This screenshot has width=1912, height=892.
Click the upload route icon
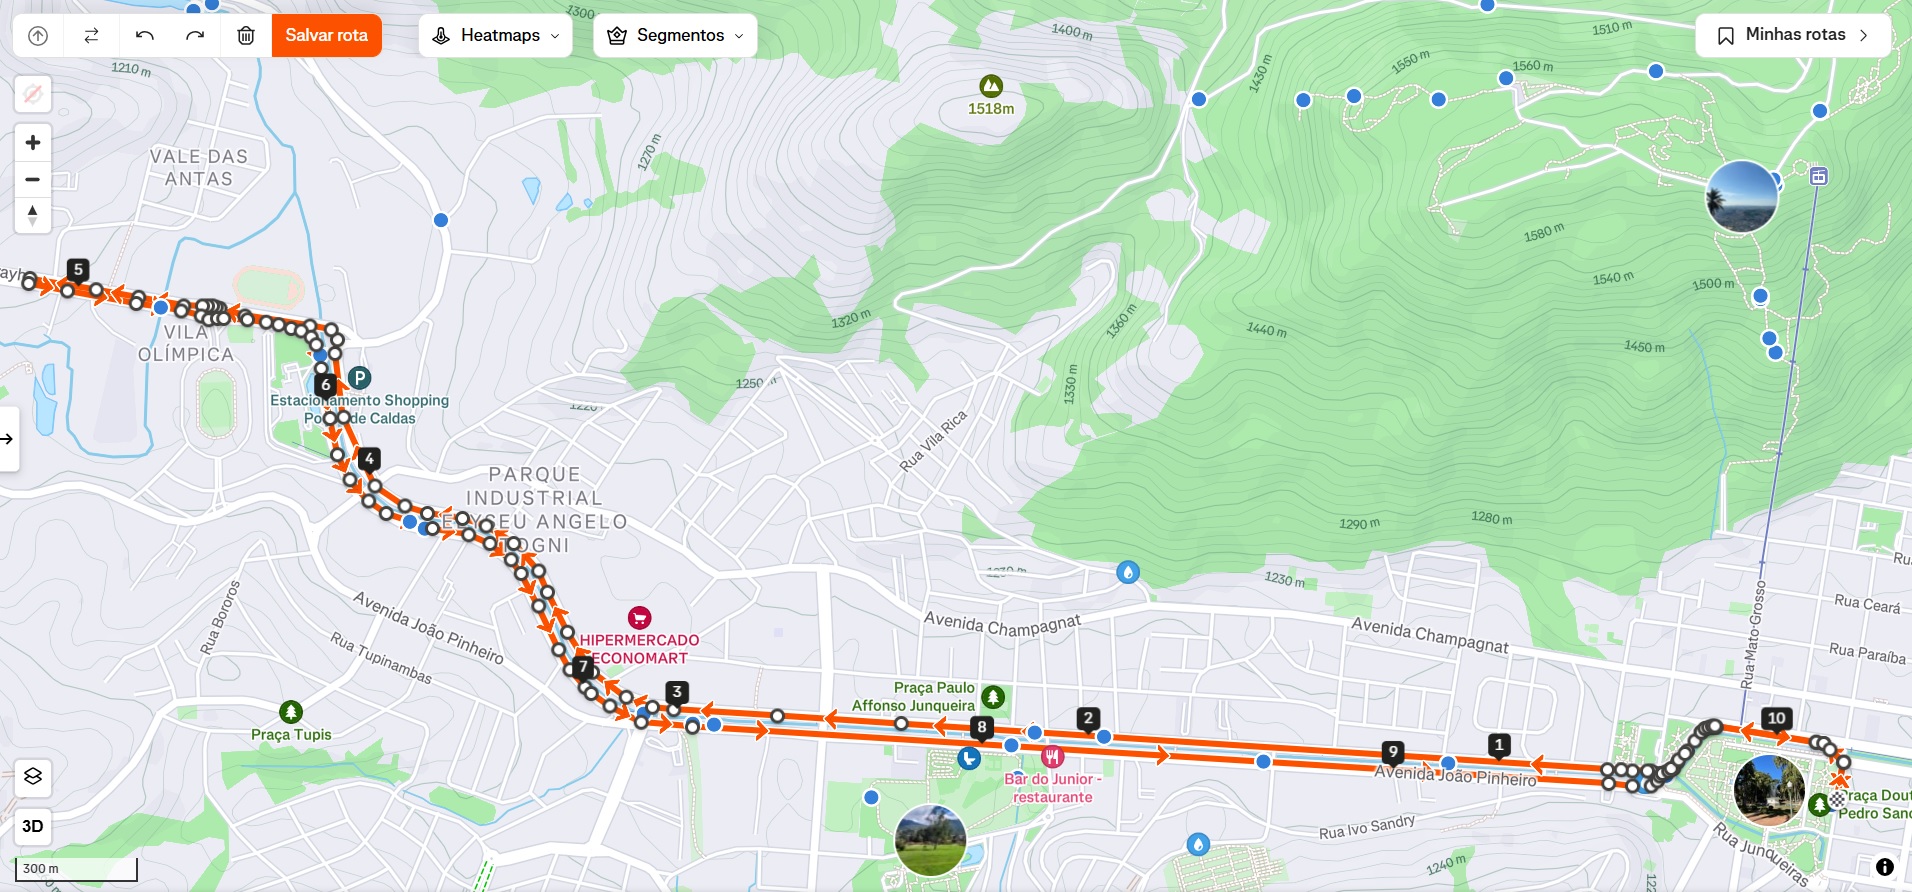point(38,35)
